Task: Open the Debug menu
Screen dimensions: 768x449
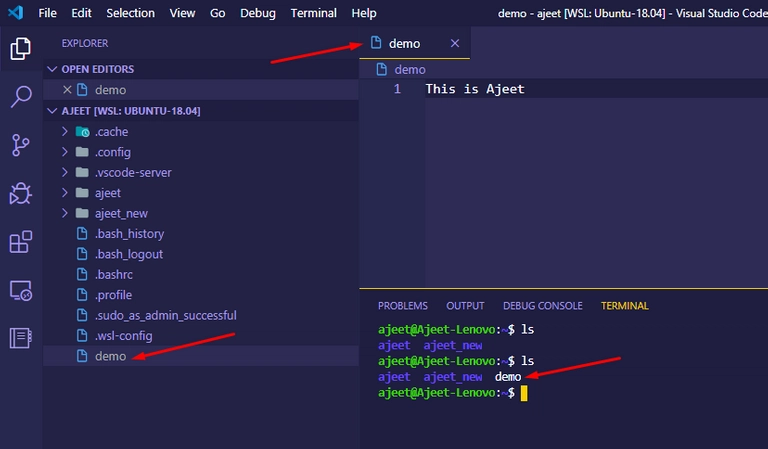Action: (258, 13)
